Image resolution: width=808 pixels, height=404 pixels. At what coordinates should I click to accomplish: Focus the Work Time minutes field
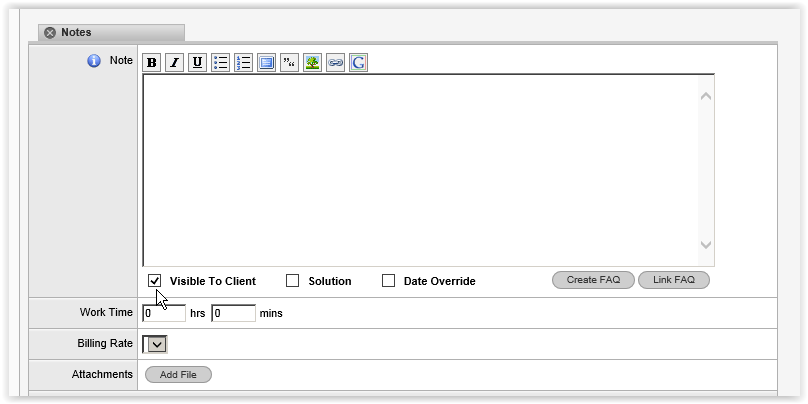(233, 313)
